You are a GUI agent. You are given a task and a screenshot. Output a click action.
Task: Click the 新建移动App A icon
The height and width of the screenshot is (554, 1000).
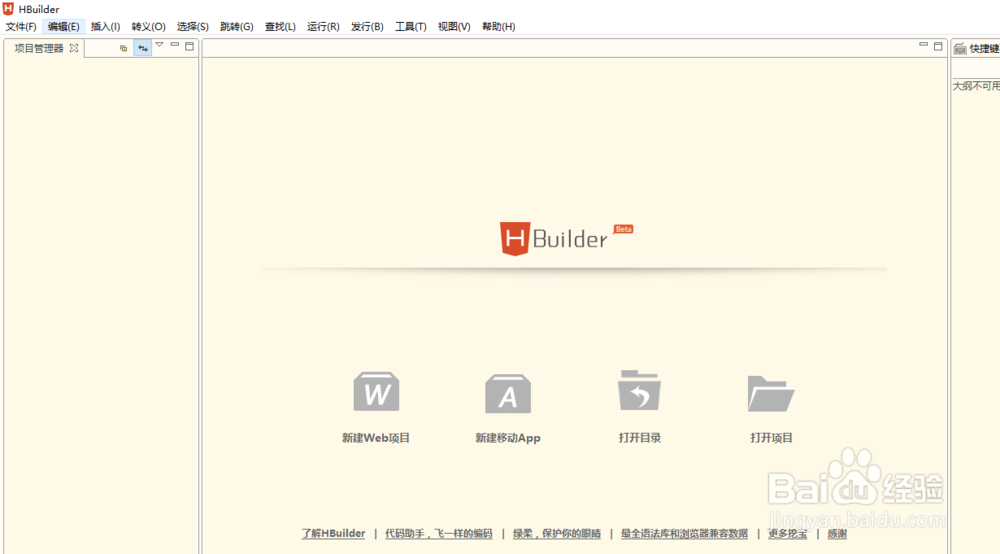(x=508, y=393)
